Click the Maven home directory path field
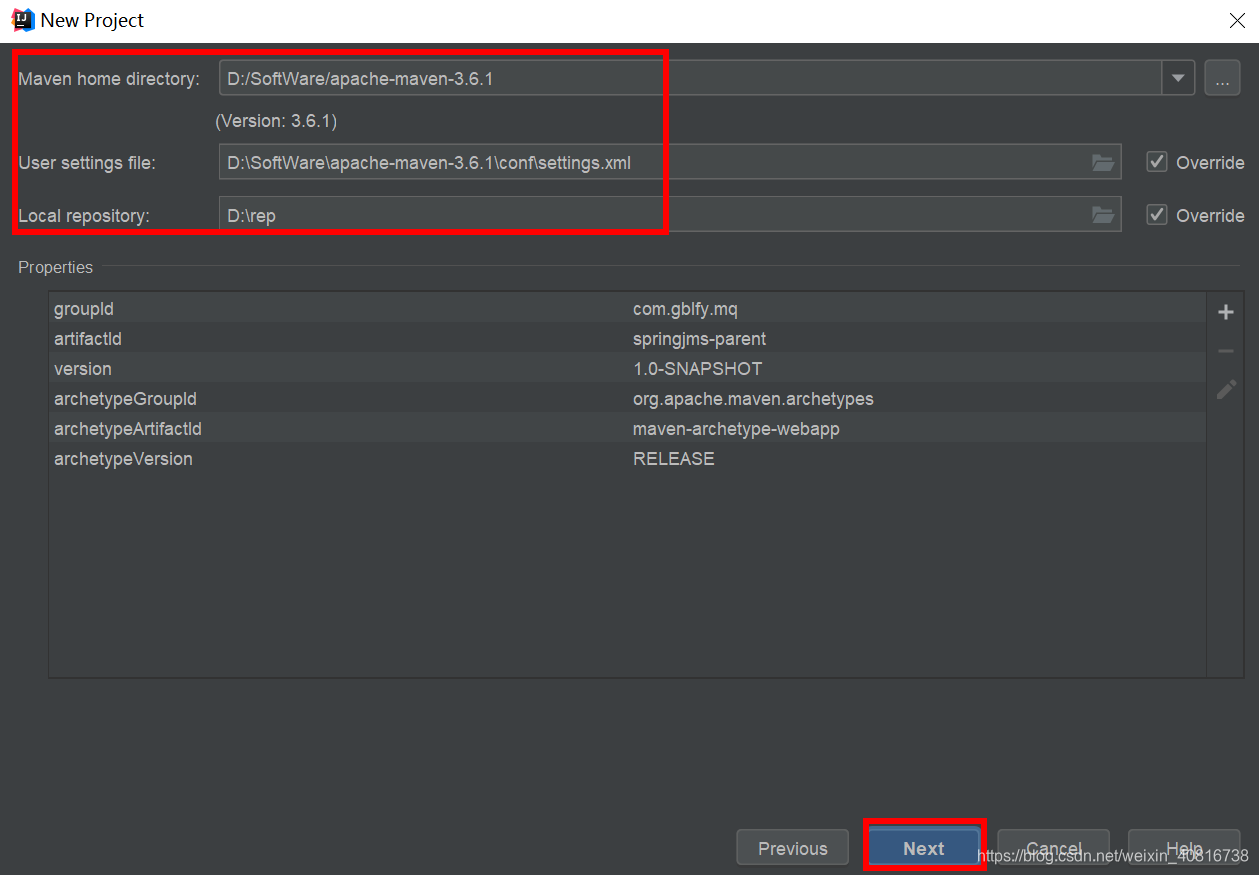 (x=690, y=78)
